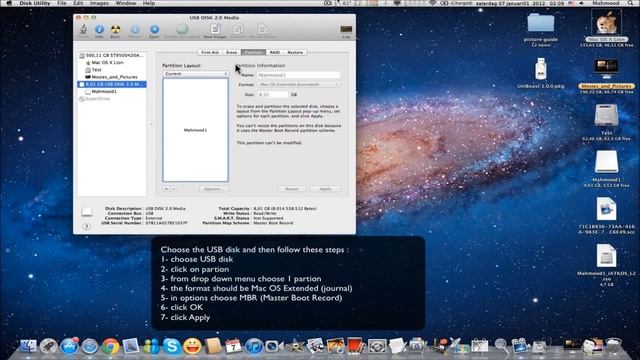Viewport: 640px width, 360px height.
Task: Launch Google Chrome from the dock
Action: click(110, 346)
